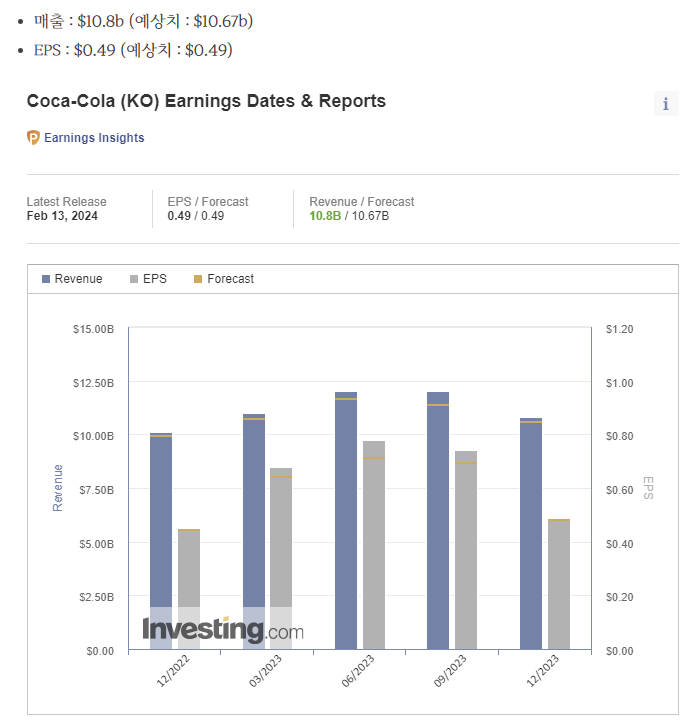Toggle the Revenue legend item
Viewport: 694px width, 725px height.
pos(72,279)
